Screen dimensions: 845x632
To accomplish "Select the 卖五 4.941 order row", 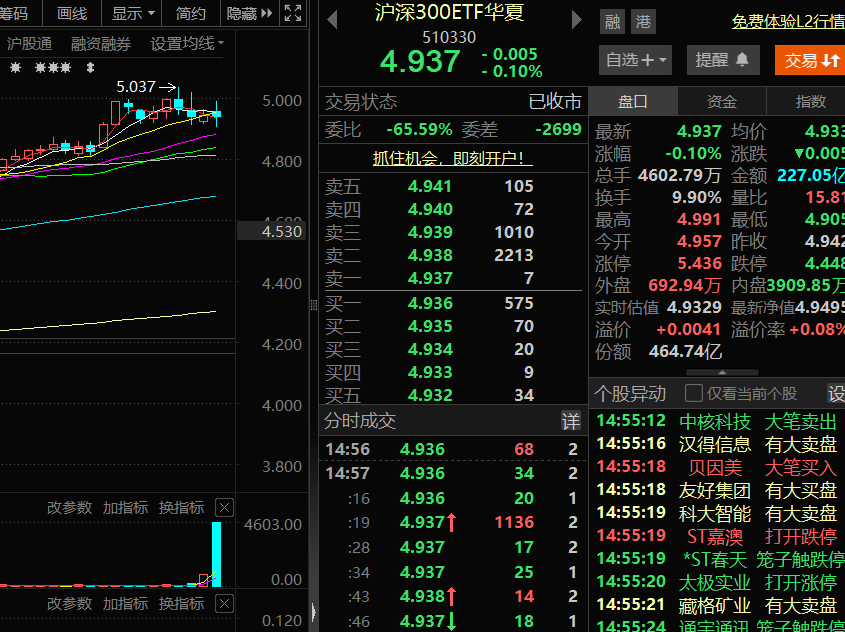I will [453, 186].
